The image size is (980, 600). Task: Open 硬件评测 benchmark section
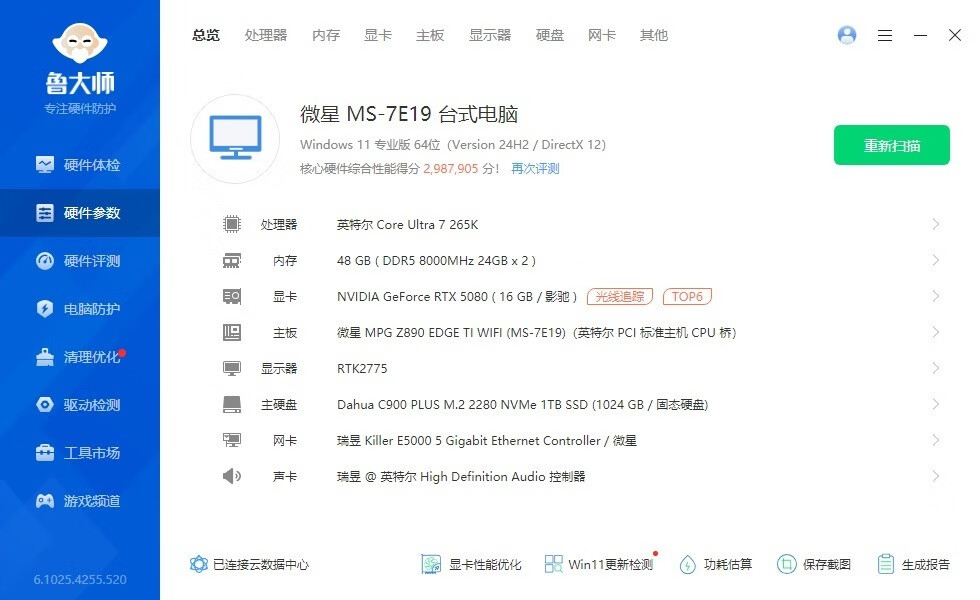point(79,261)
